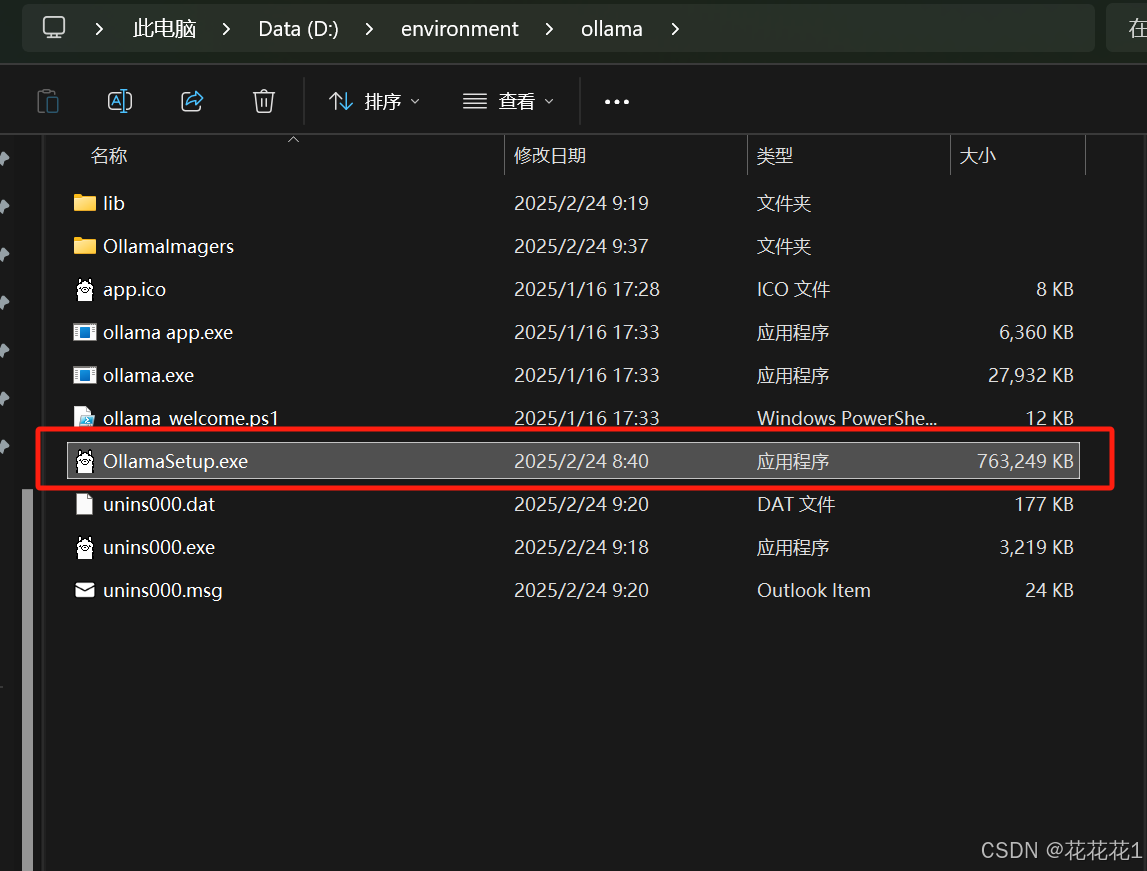Screen dimensions: 1147x871
Task: Go to environment folder in breadcrumb
Action: point(459,29)
